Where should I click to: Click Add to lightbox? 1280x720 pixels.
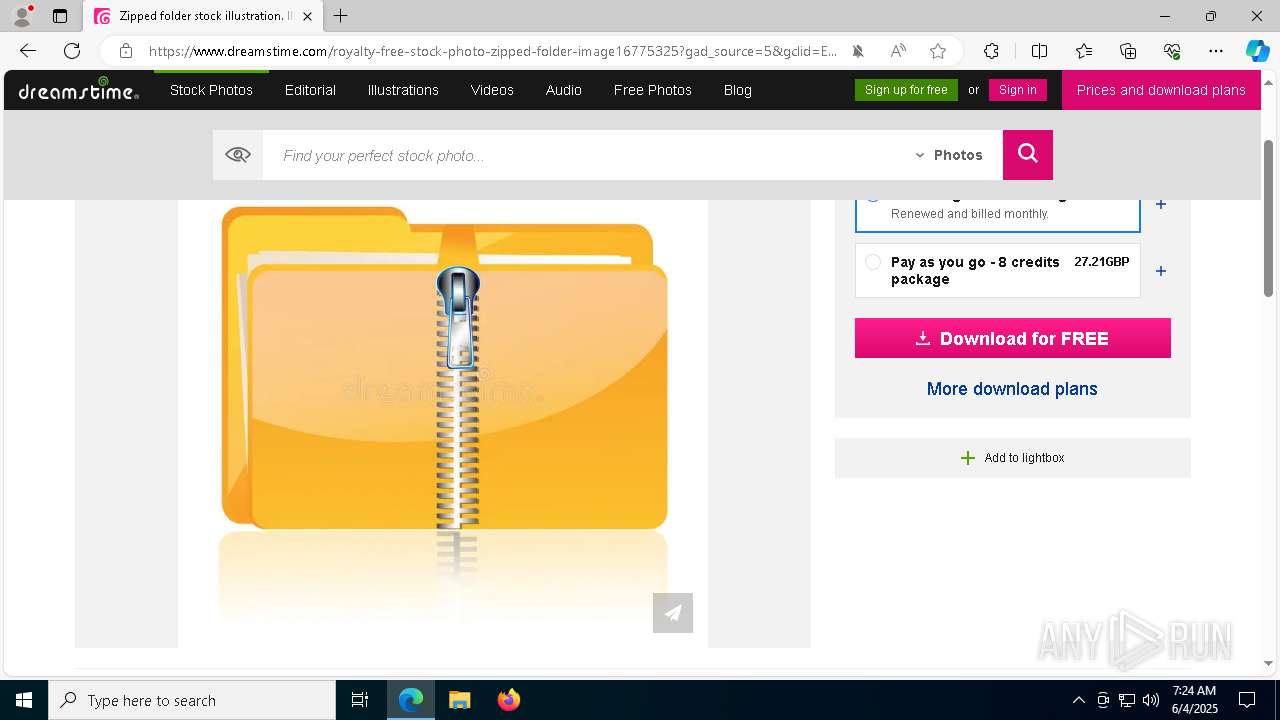coord(1013,458)
